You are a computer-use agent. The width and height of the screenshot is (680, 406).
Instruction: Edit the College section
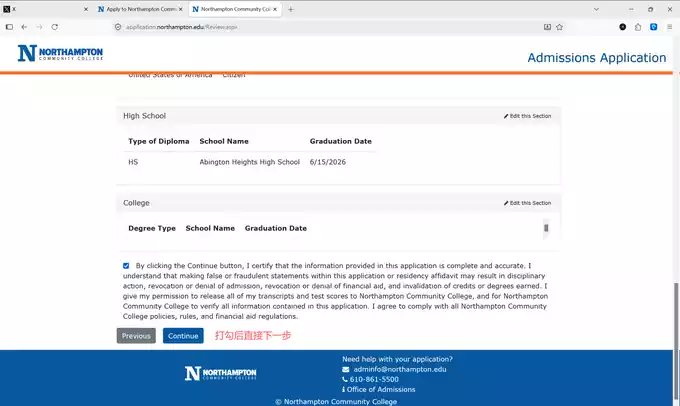(527, 203)
